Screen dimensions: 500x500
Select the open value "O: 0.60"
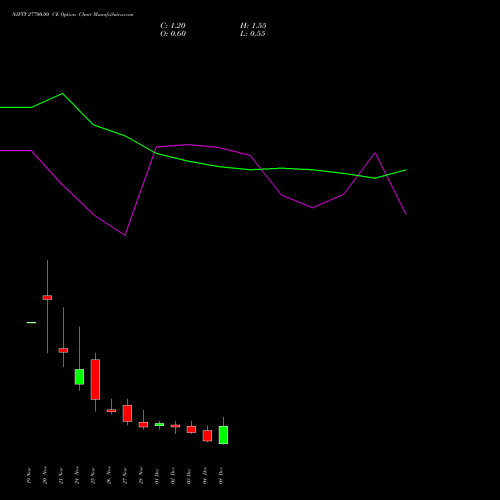173,34
